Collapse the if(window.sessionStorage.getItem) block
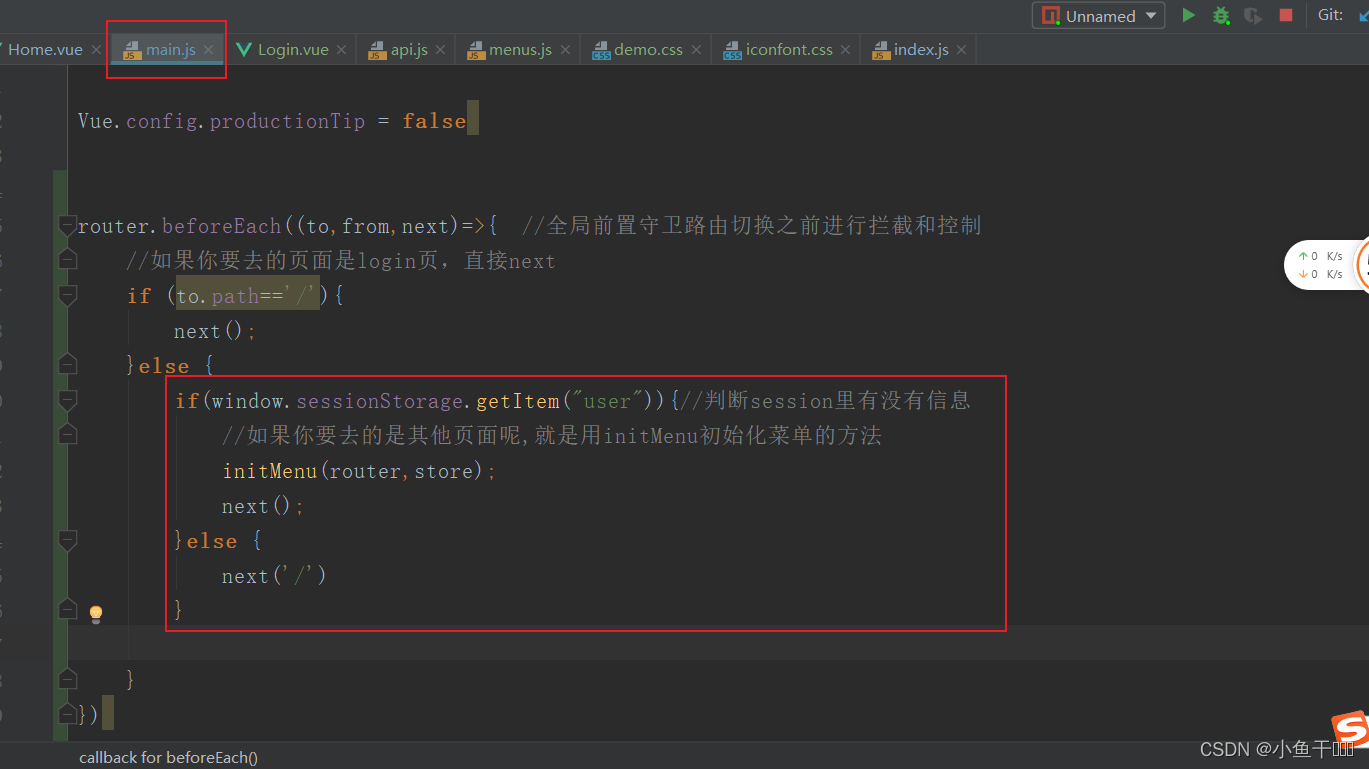 point(67,400)
